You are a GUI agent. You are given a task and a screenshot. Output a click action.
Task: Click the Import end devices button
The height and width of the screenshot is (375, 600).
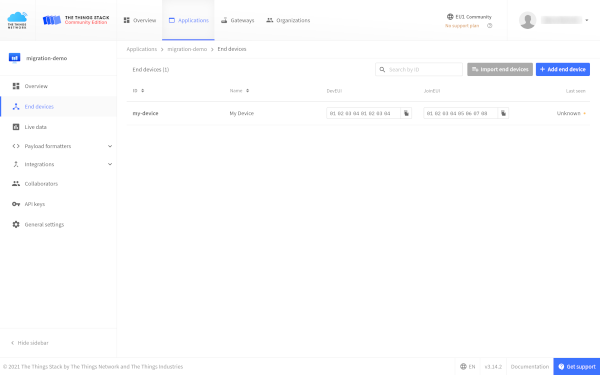[500, 69]
